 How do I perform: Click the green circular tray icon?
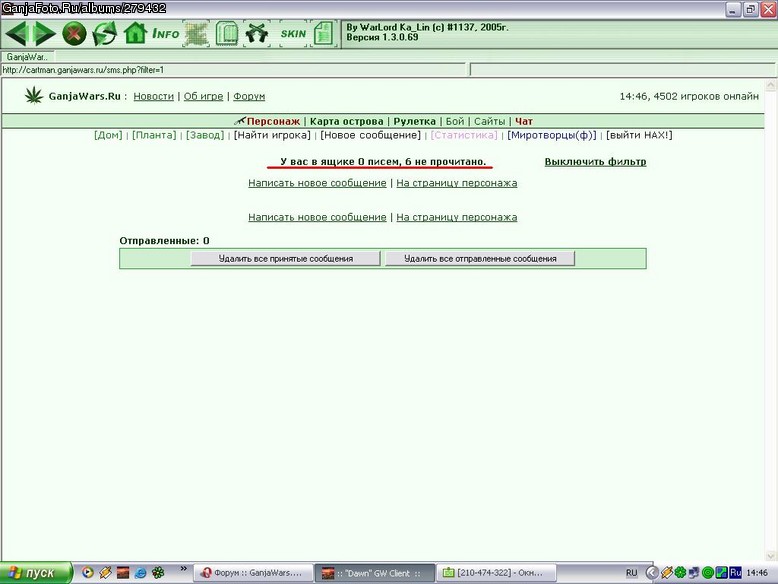[708, 573]
